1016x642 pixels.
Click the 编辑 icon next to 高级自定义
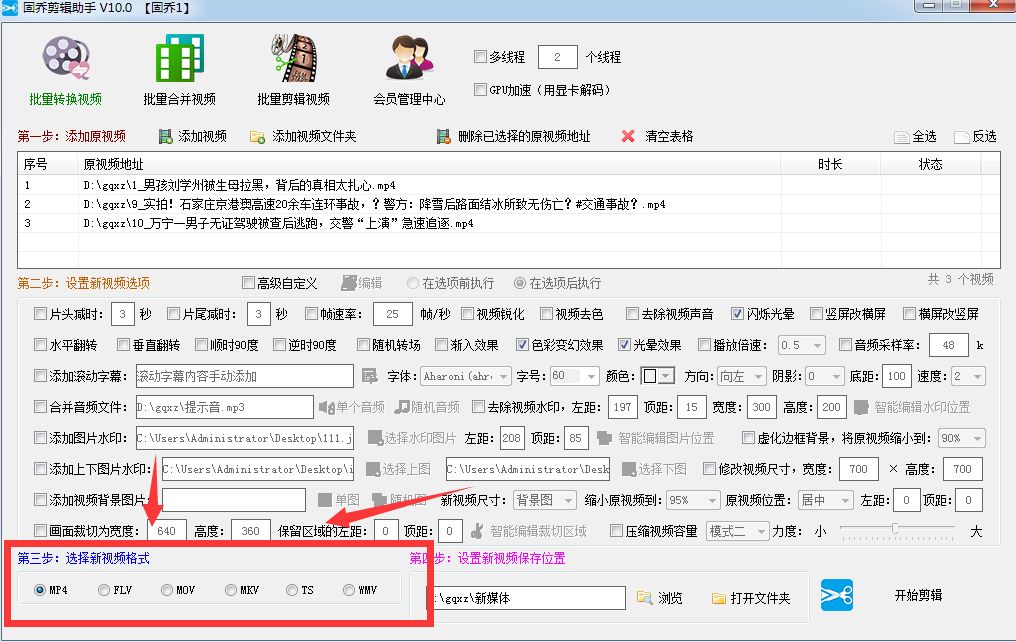pyautogui.click(x=349, y=283)
